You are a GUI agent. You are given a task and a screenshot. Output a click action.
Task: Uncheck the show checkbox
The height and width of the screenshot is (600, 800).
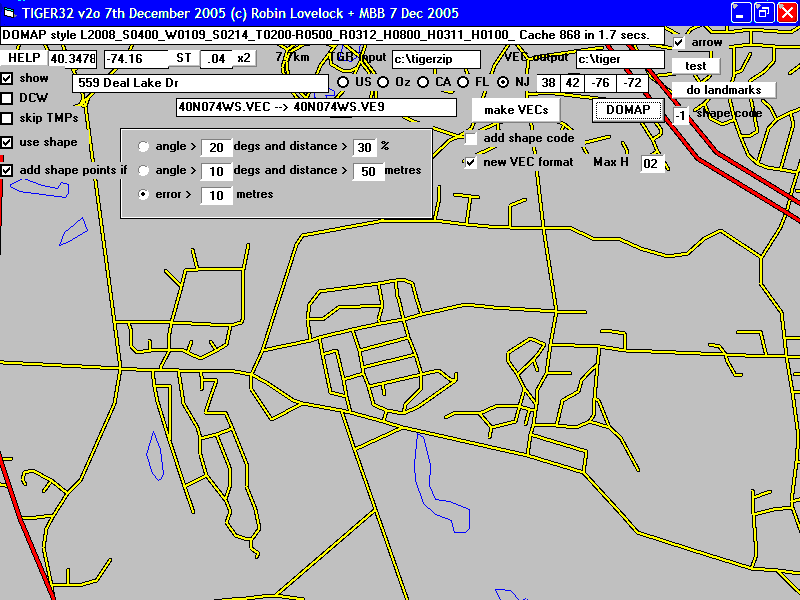click(7, 78)
